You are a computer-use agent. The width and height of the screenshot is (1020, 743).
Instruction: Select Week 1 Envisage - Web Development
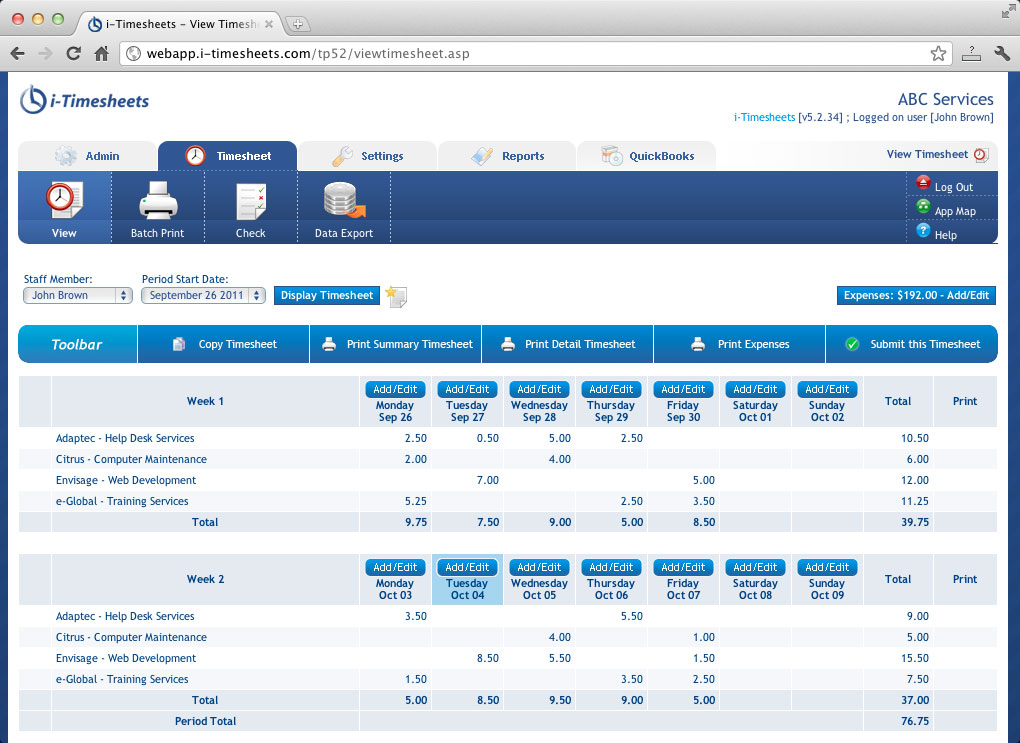pyautogui.click(x=126, y=480)
